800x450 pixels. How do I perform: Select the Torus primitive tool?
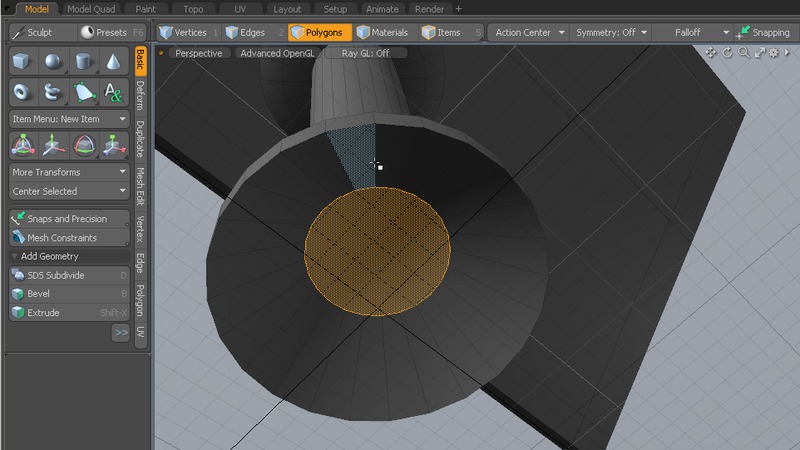tap(22, 93)
